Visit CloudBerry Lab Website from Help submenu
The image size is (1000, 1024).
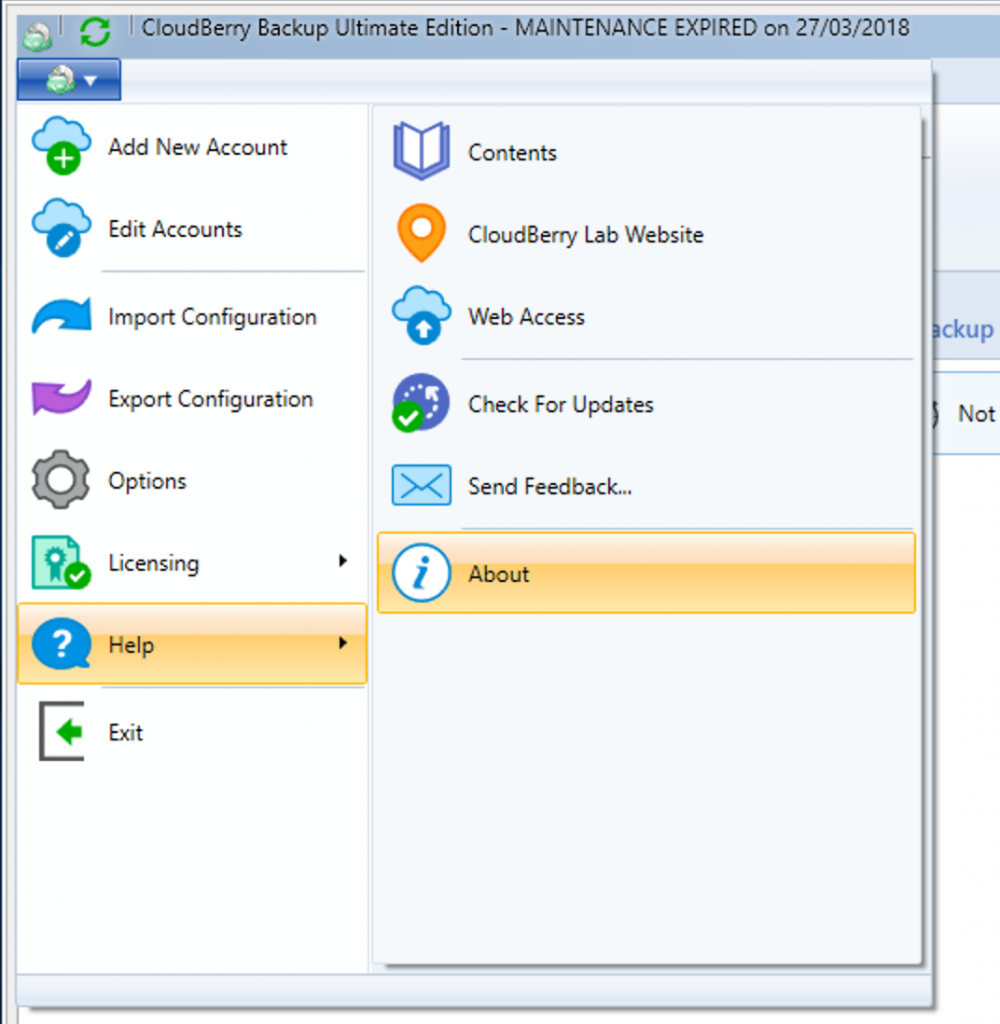tap(647, 234)
